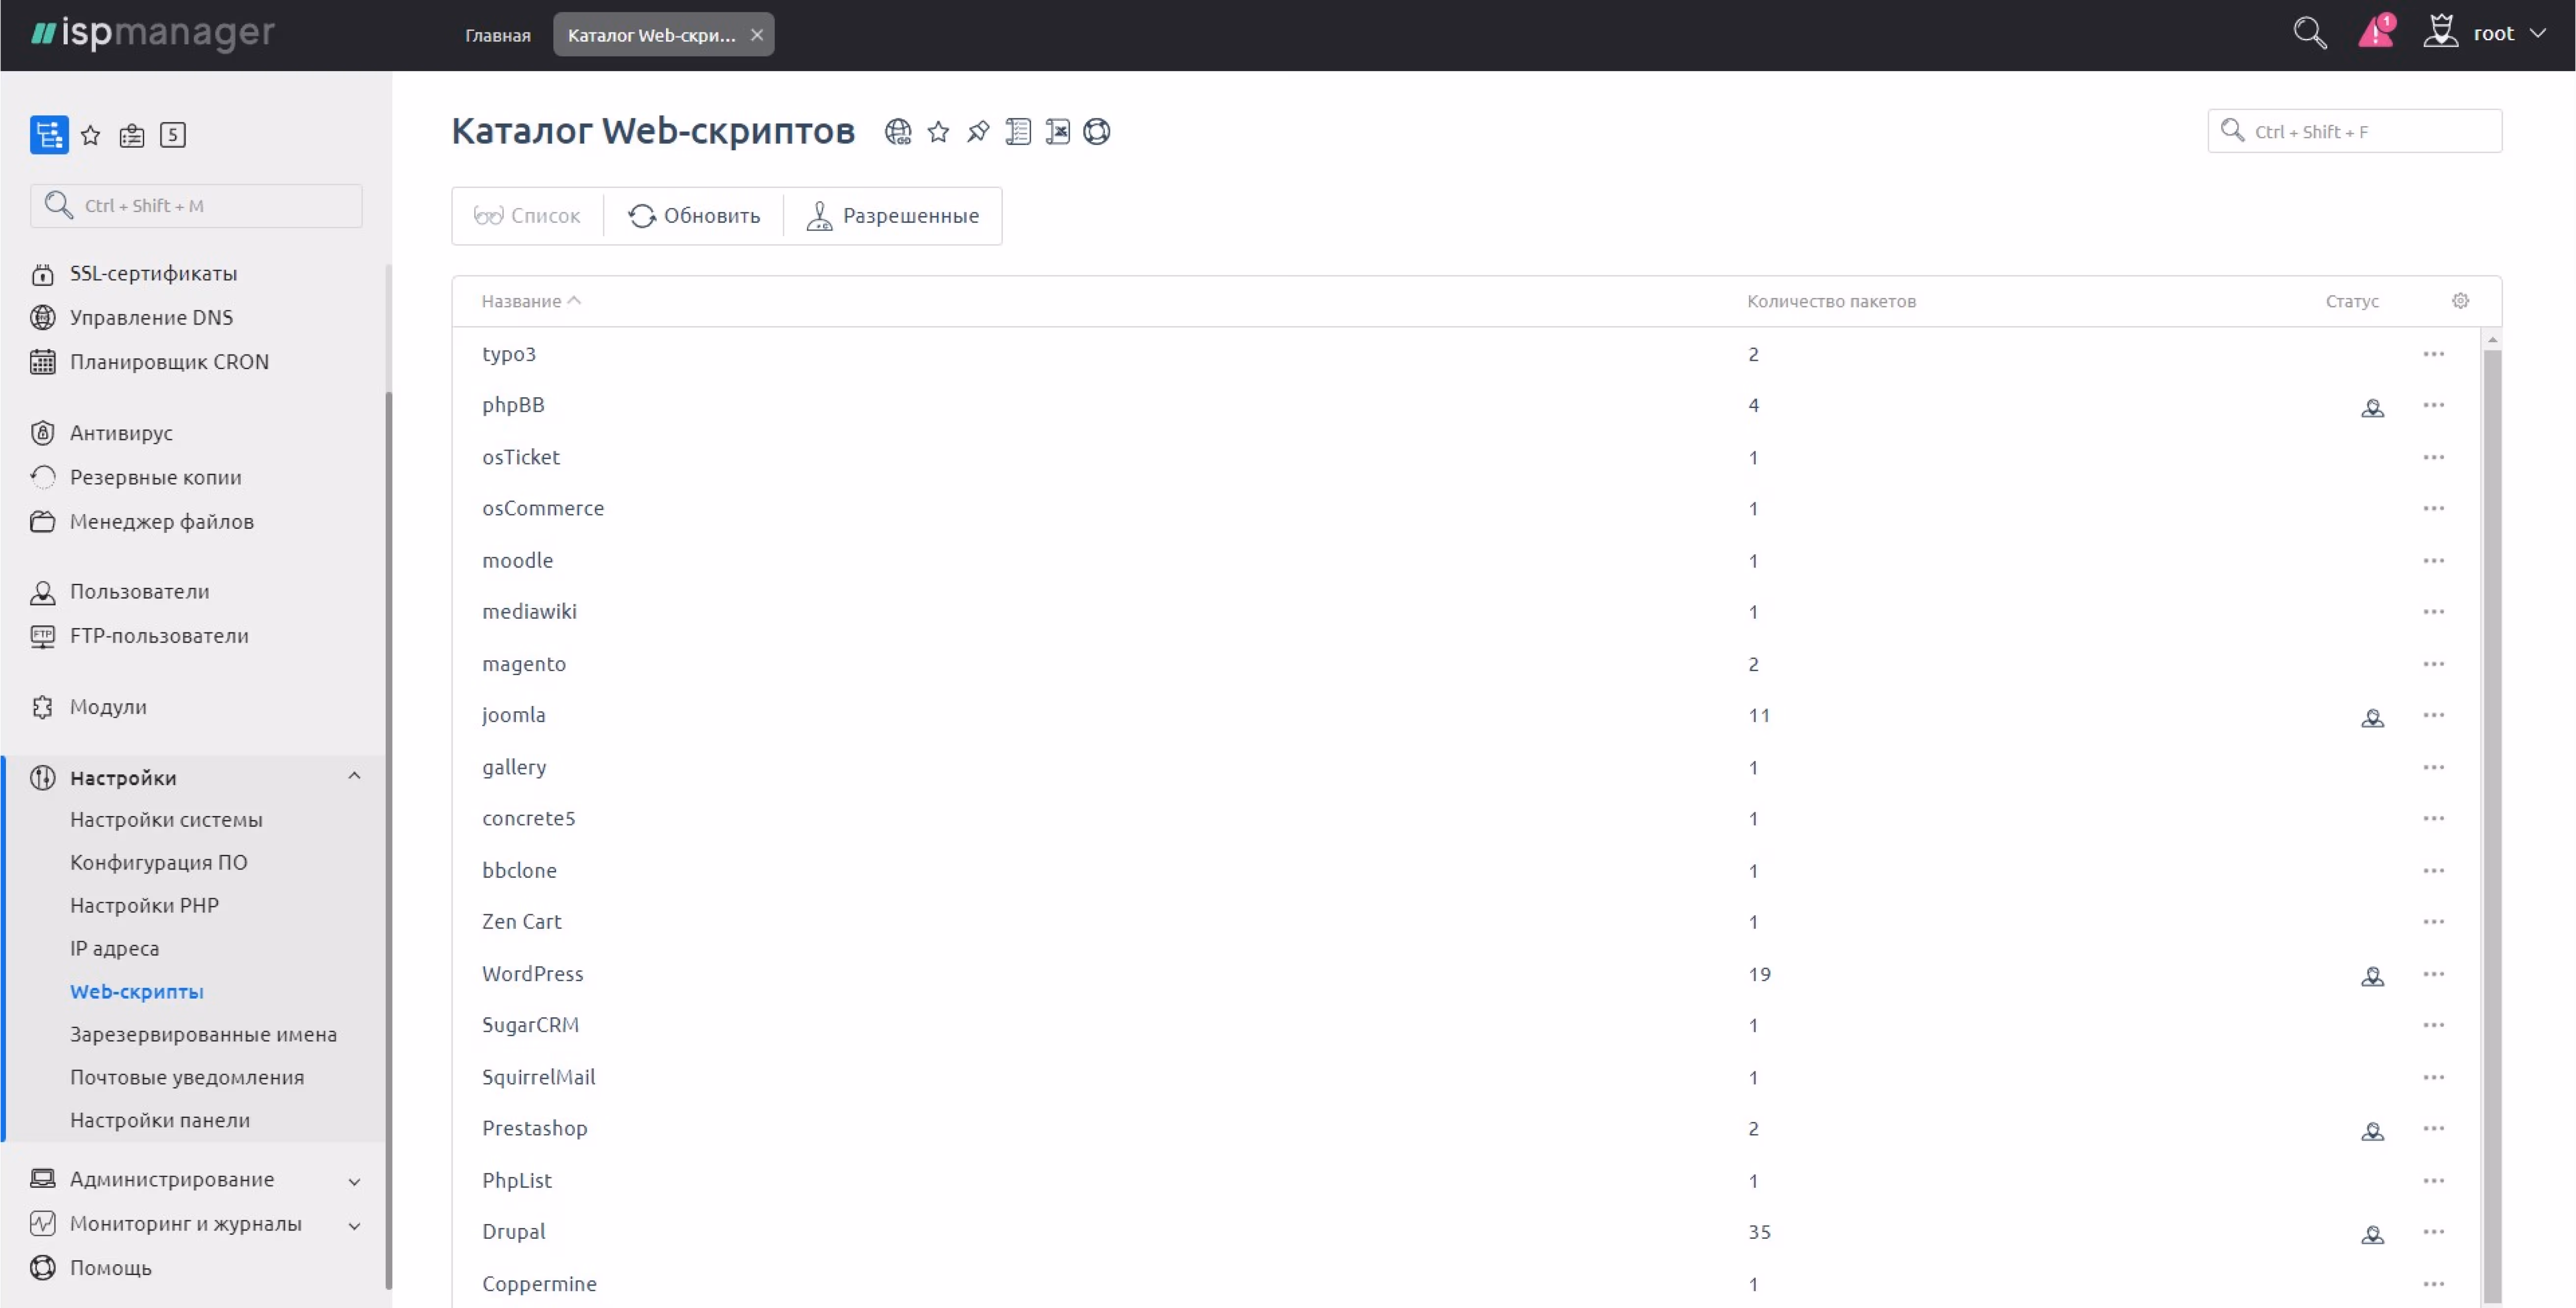Toggle the Разрешенные filter
Viewport: 2576px width, 1308px height.
point(893,215)
